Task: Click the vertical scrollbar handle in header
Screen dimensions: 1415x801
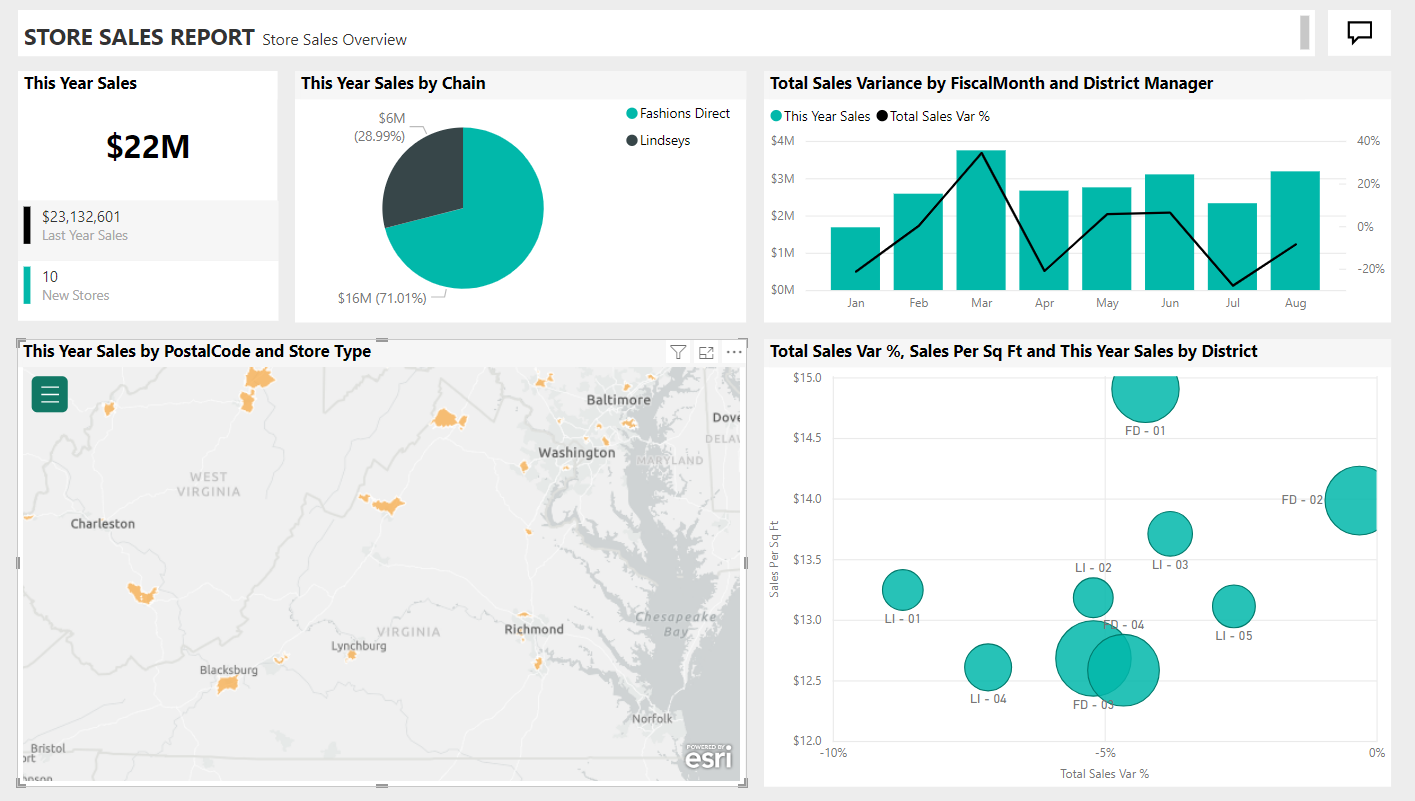Action: tap(1304, 32)
